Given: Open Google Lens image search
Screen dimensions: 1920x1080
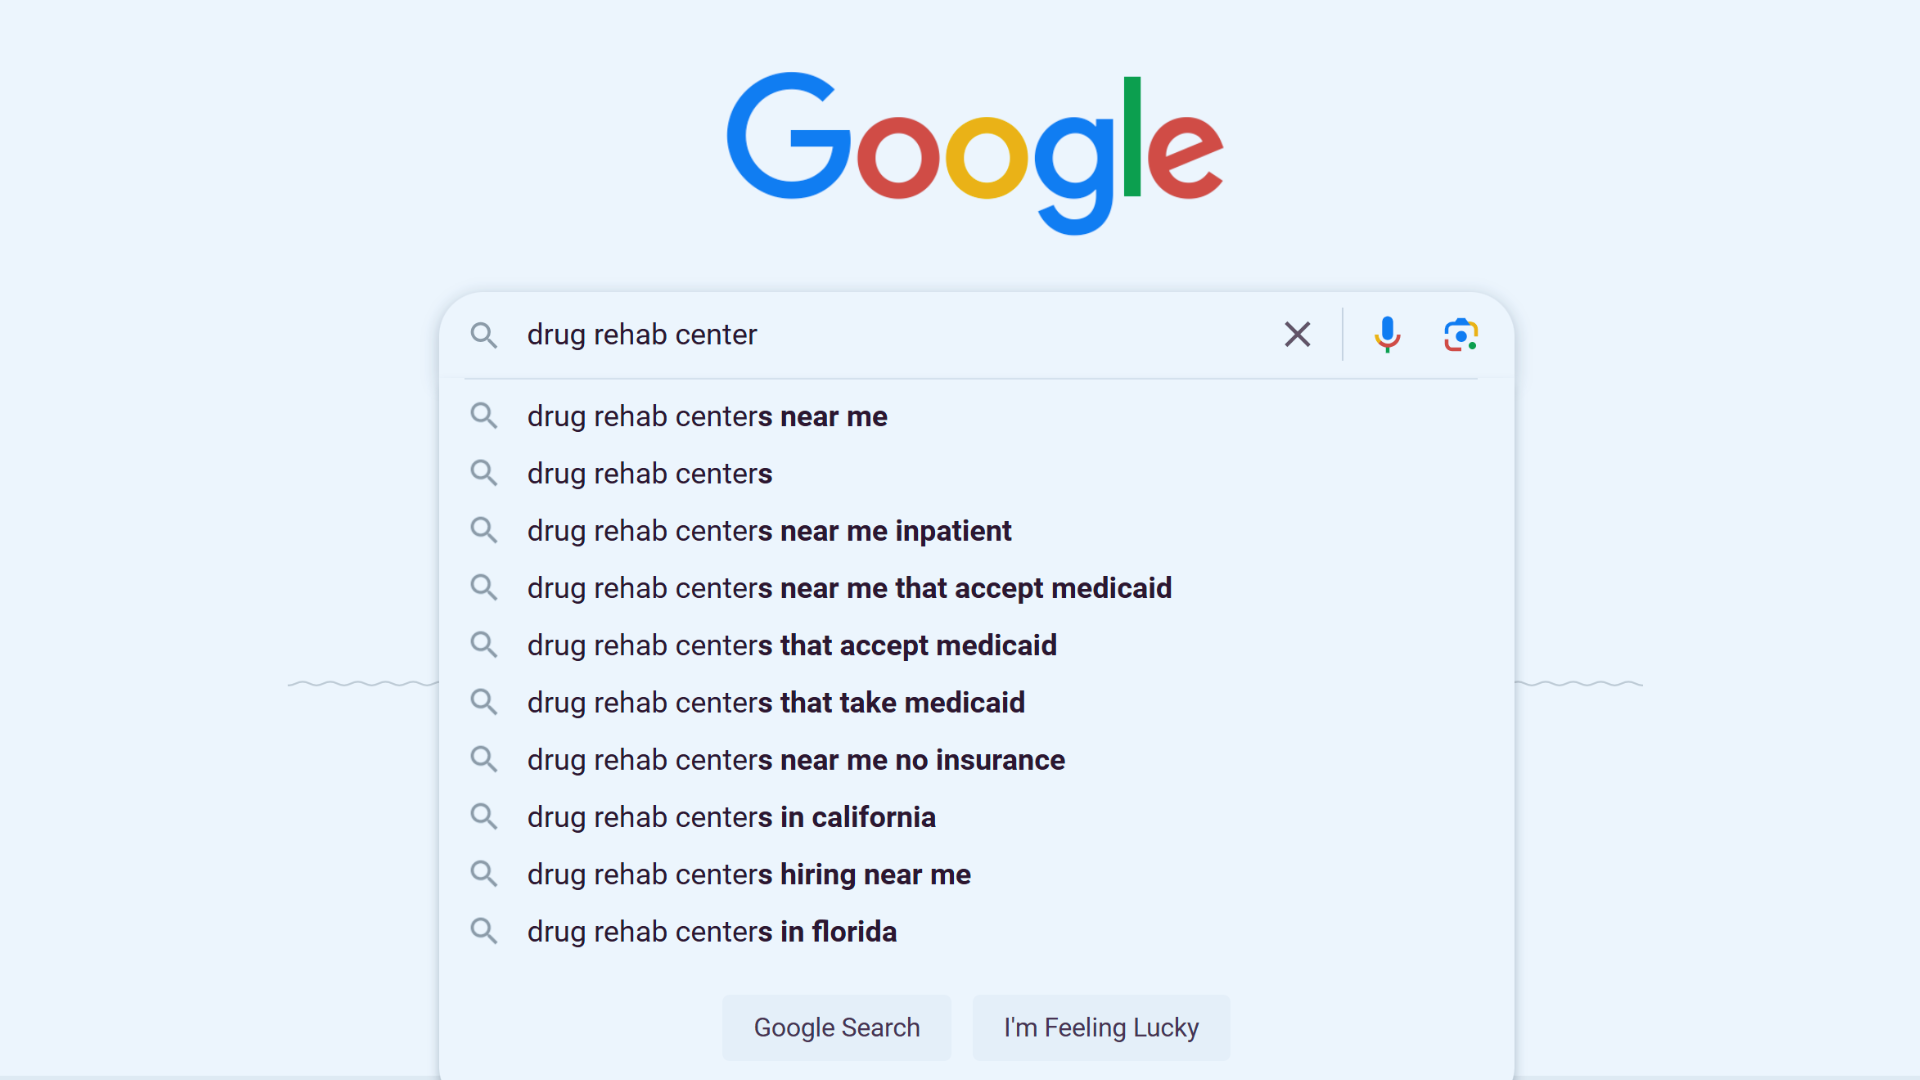Looking at the screenshot, I should click(1461, 334).
